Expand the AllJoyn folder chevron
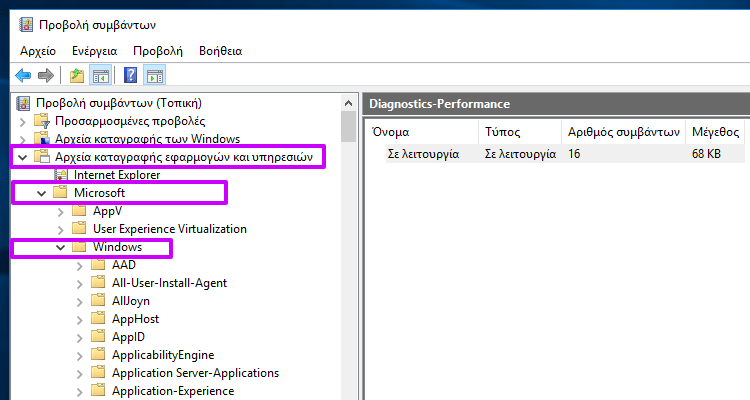 pyautogui.click(x=79, y=302)
